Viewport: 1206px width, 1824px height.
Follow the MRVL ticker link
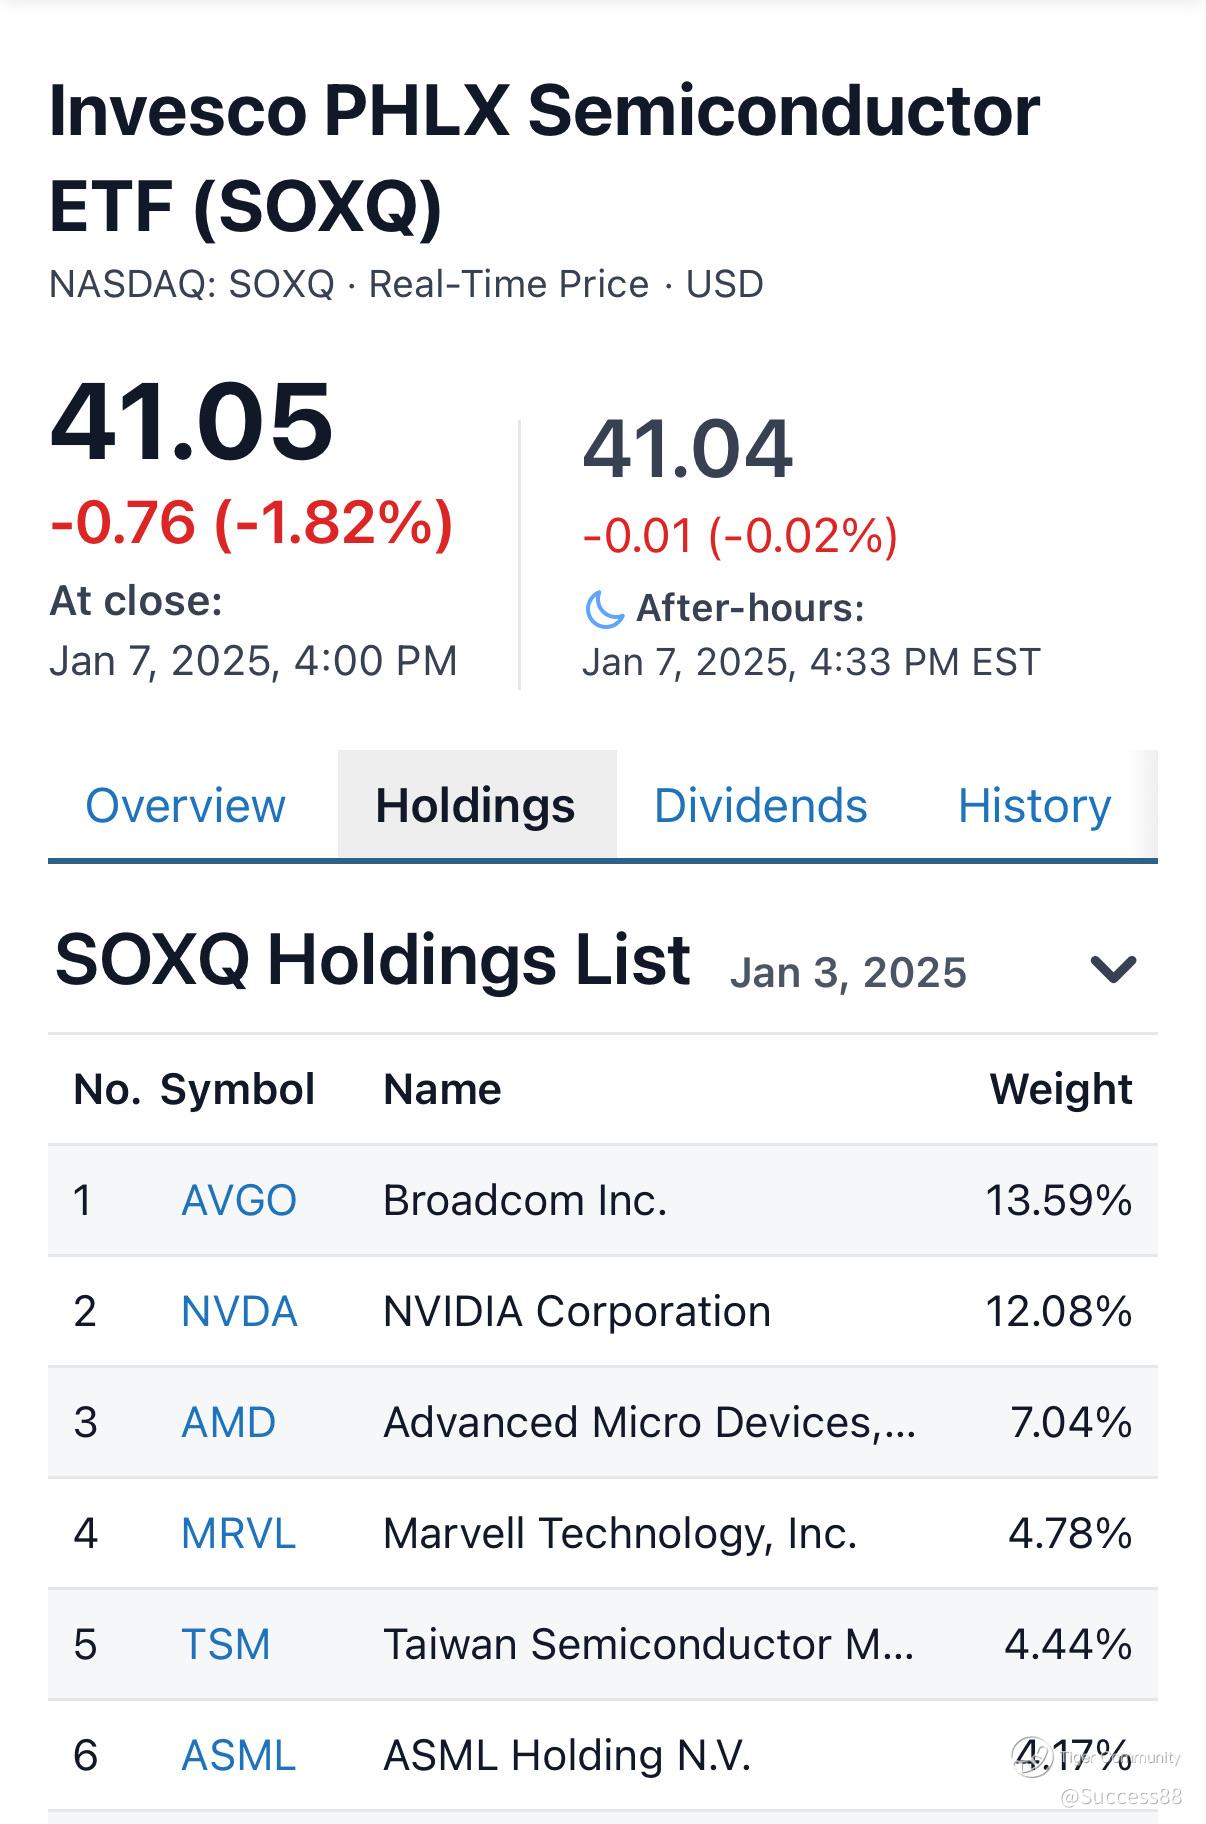(238, 1533)
